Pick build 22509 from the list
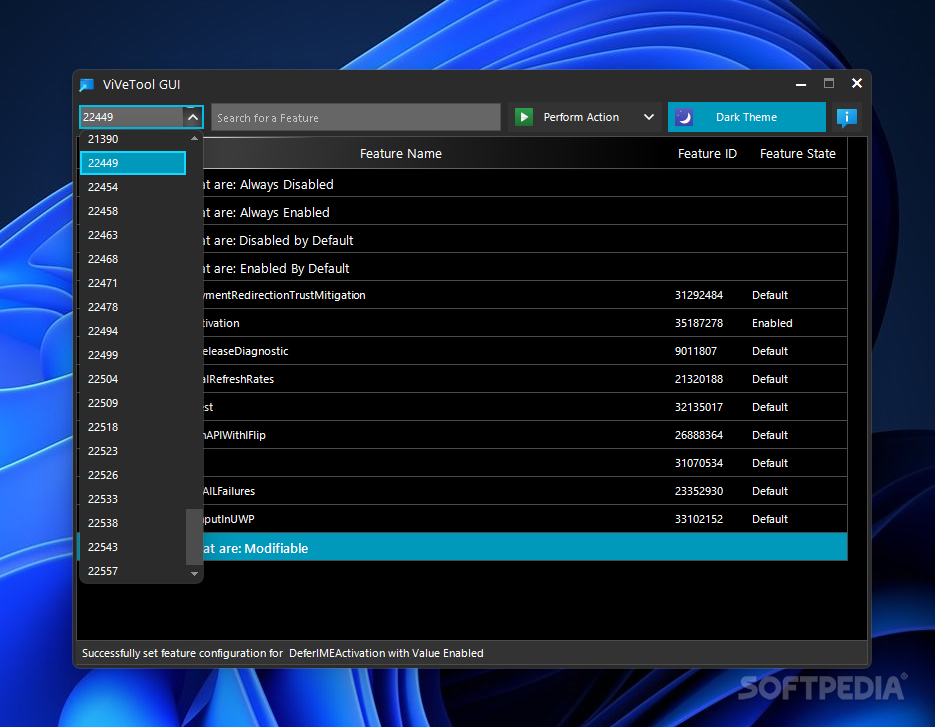 click(x=133, y=403)
